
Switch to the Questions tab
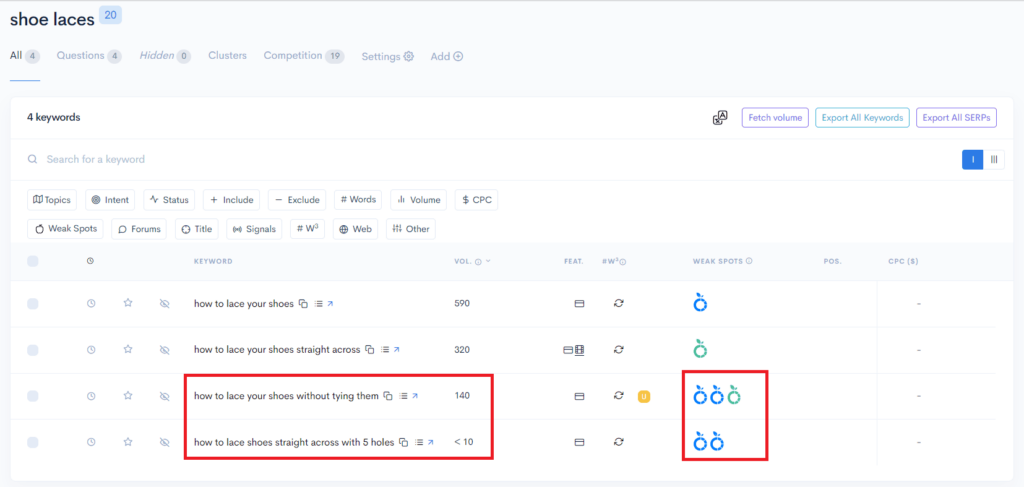[89, 56]
